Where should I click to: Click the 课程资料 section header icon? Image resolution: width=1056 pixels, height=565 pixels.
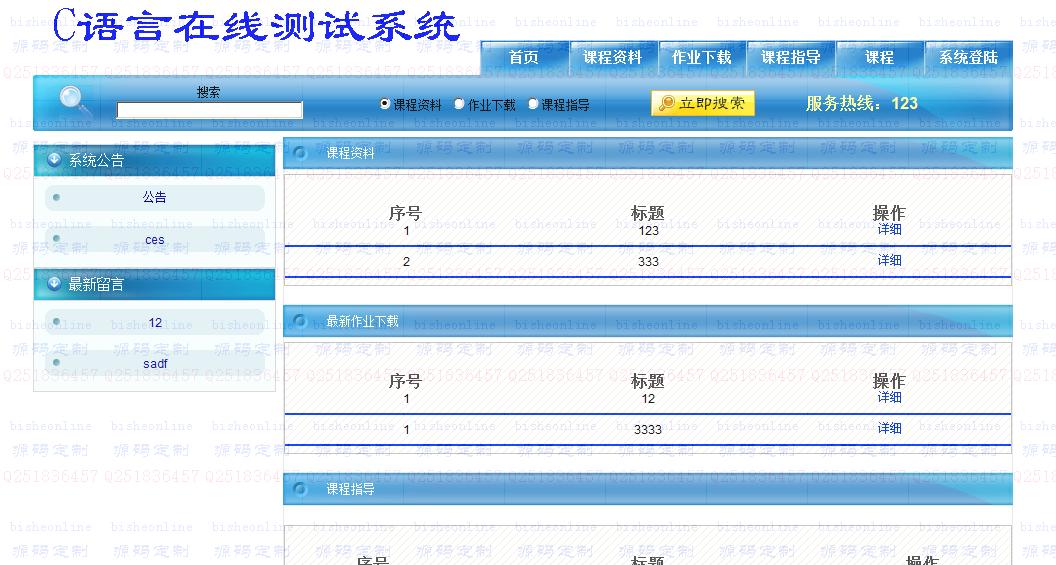[300, 153]
